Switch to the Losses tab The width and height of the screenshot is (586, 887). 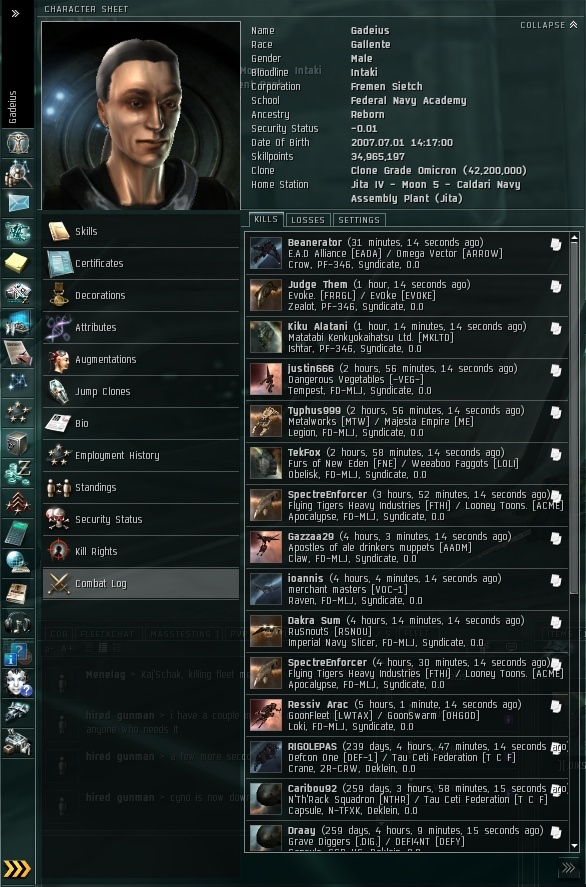click(308, 219)
